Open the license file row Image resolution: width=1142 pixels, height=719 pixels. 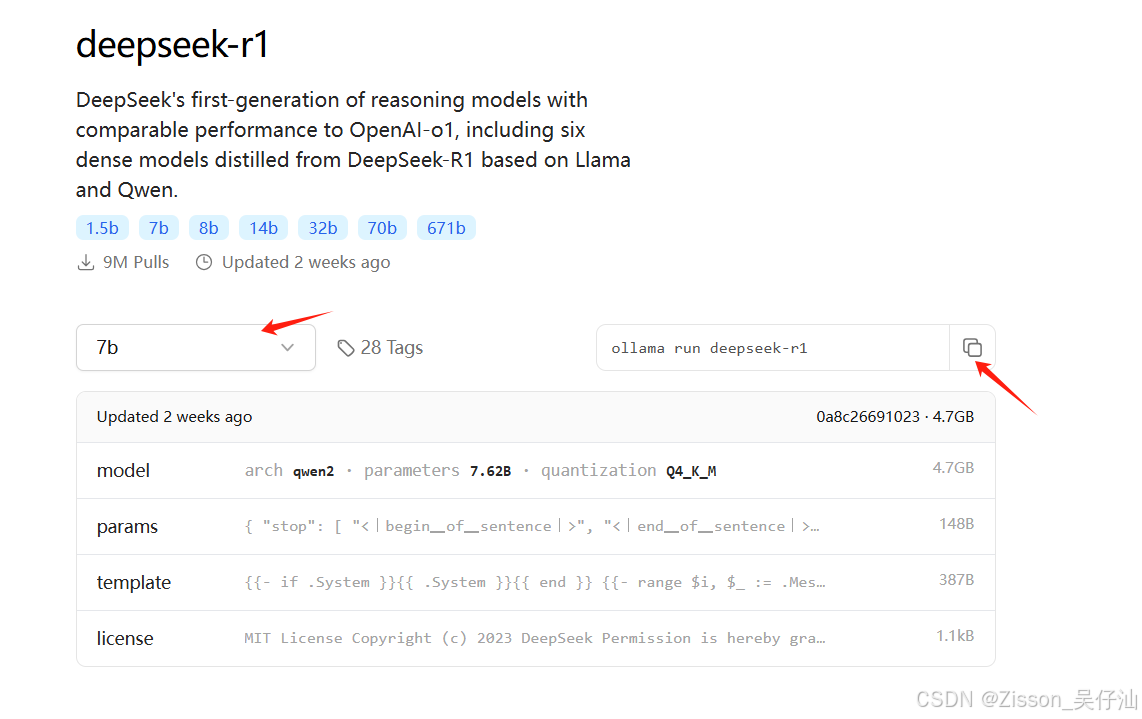[x=535, y=638]
